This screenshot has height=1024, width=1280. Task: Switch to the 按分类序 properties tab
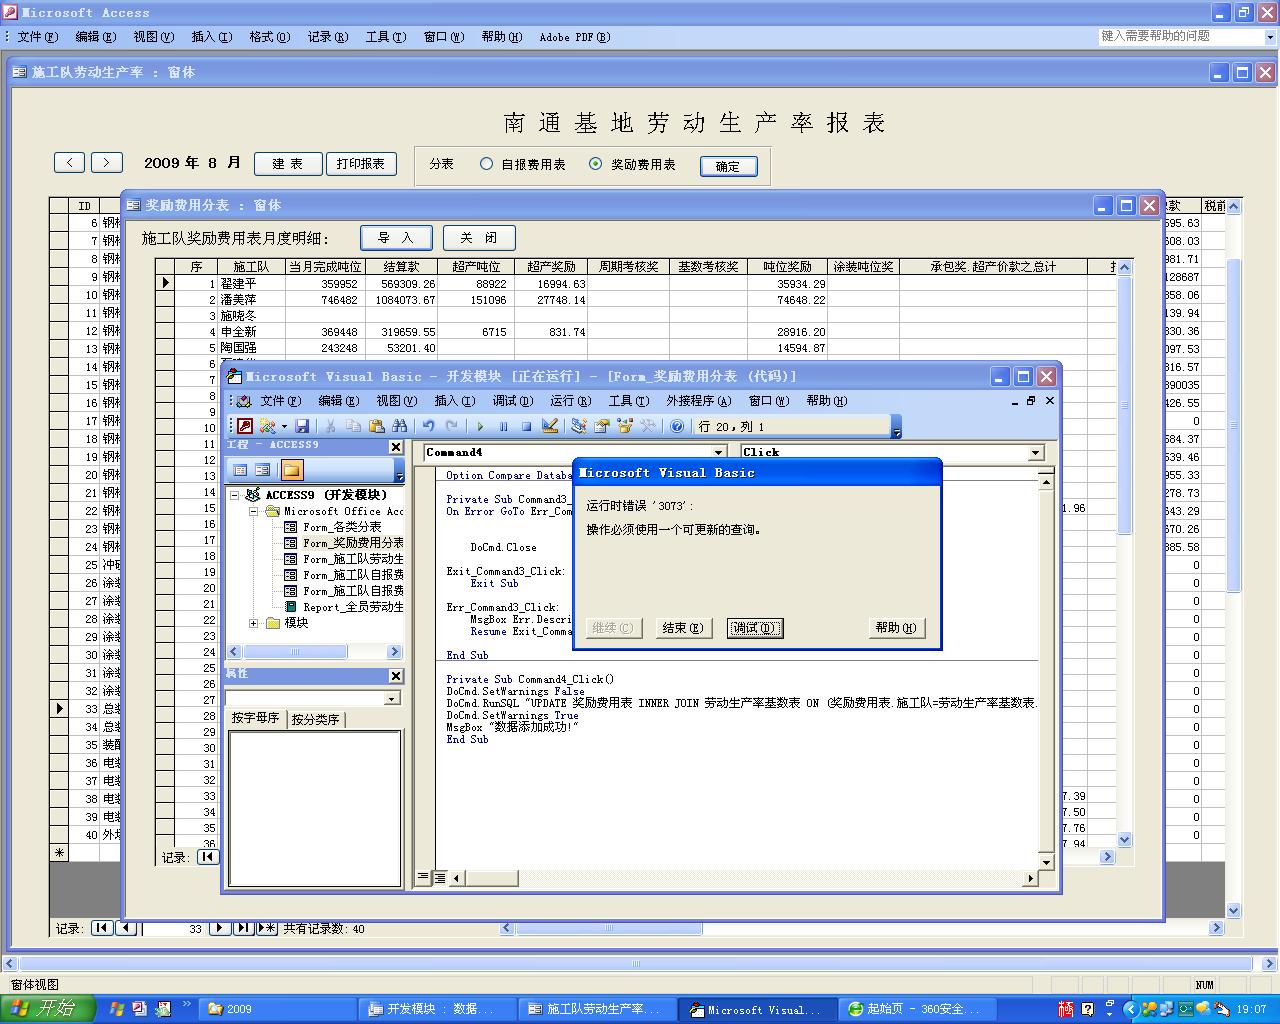[315, 719]
